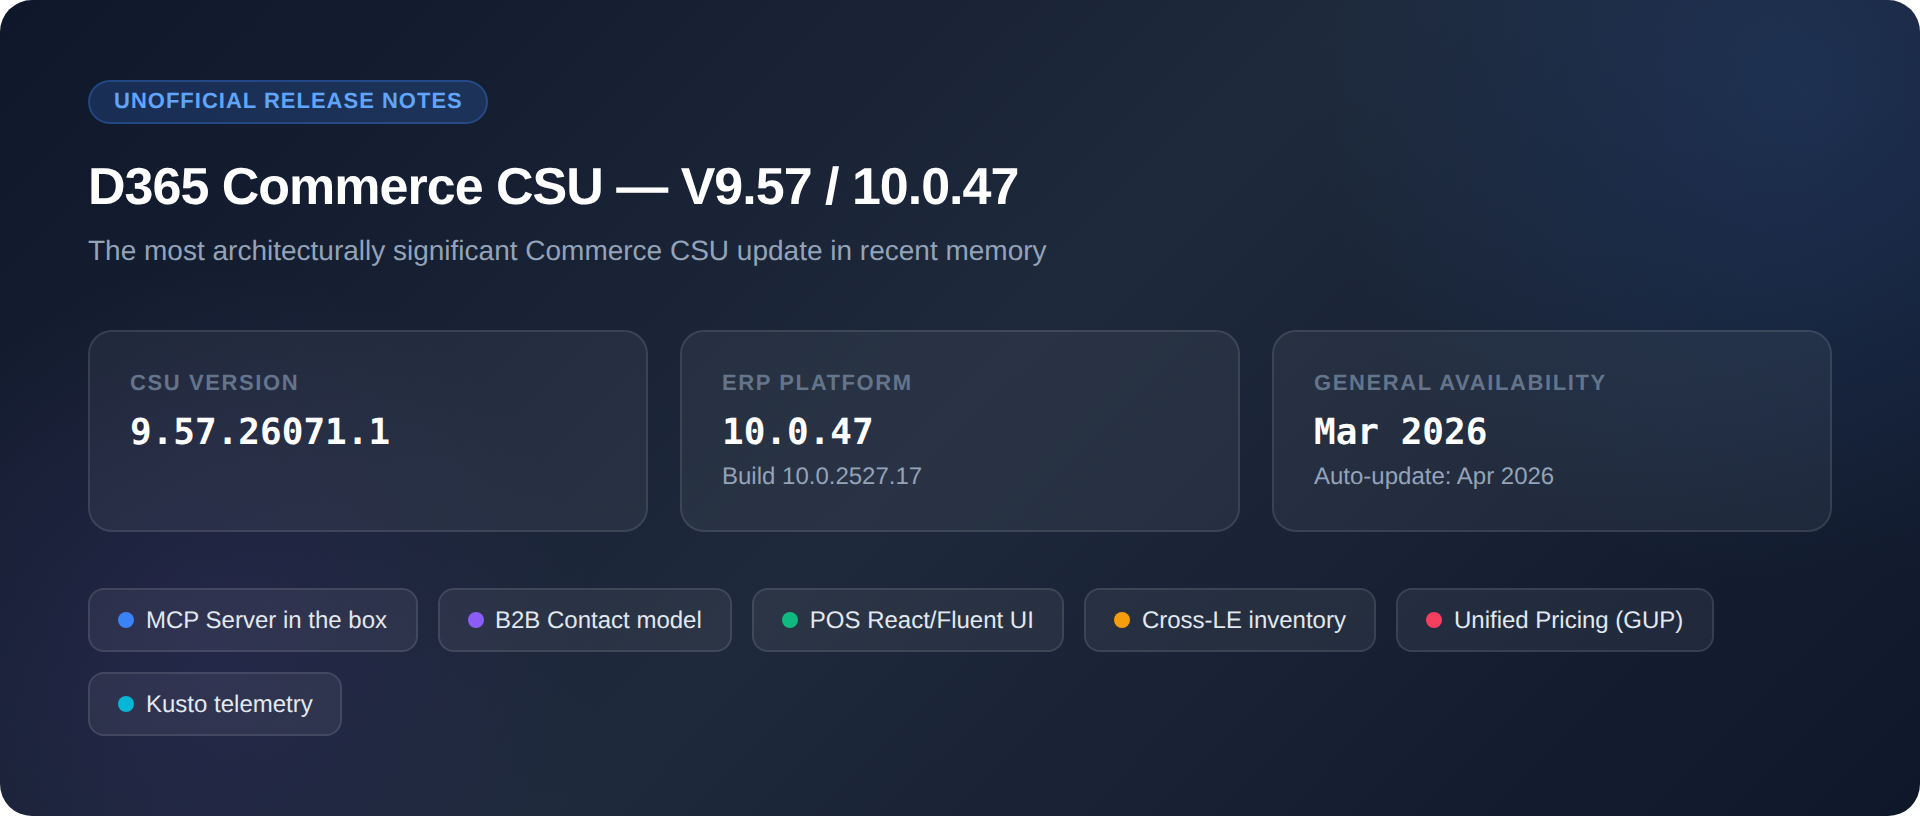The height and width of the screenshot is (816, 1920).
Task: Open the General Availability card
Action: [x=1552, y=431]
